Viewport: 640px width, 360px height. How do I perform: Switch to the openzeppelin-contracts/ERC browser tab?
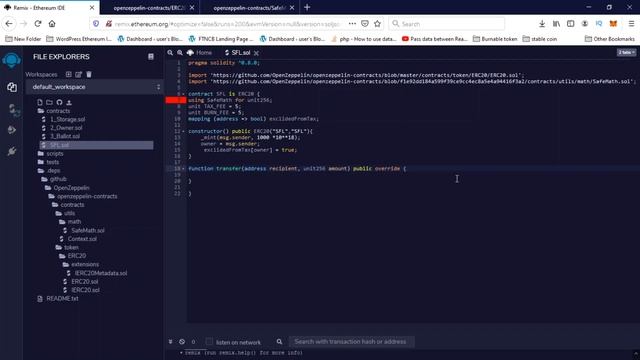click(x=149, y=8)
